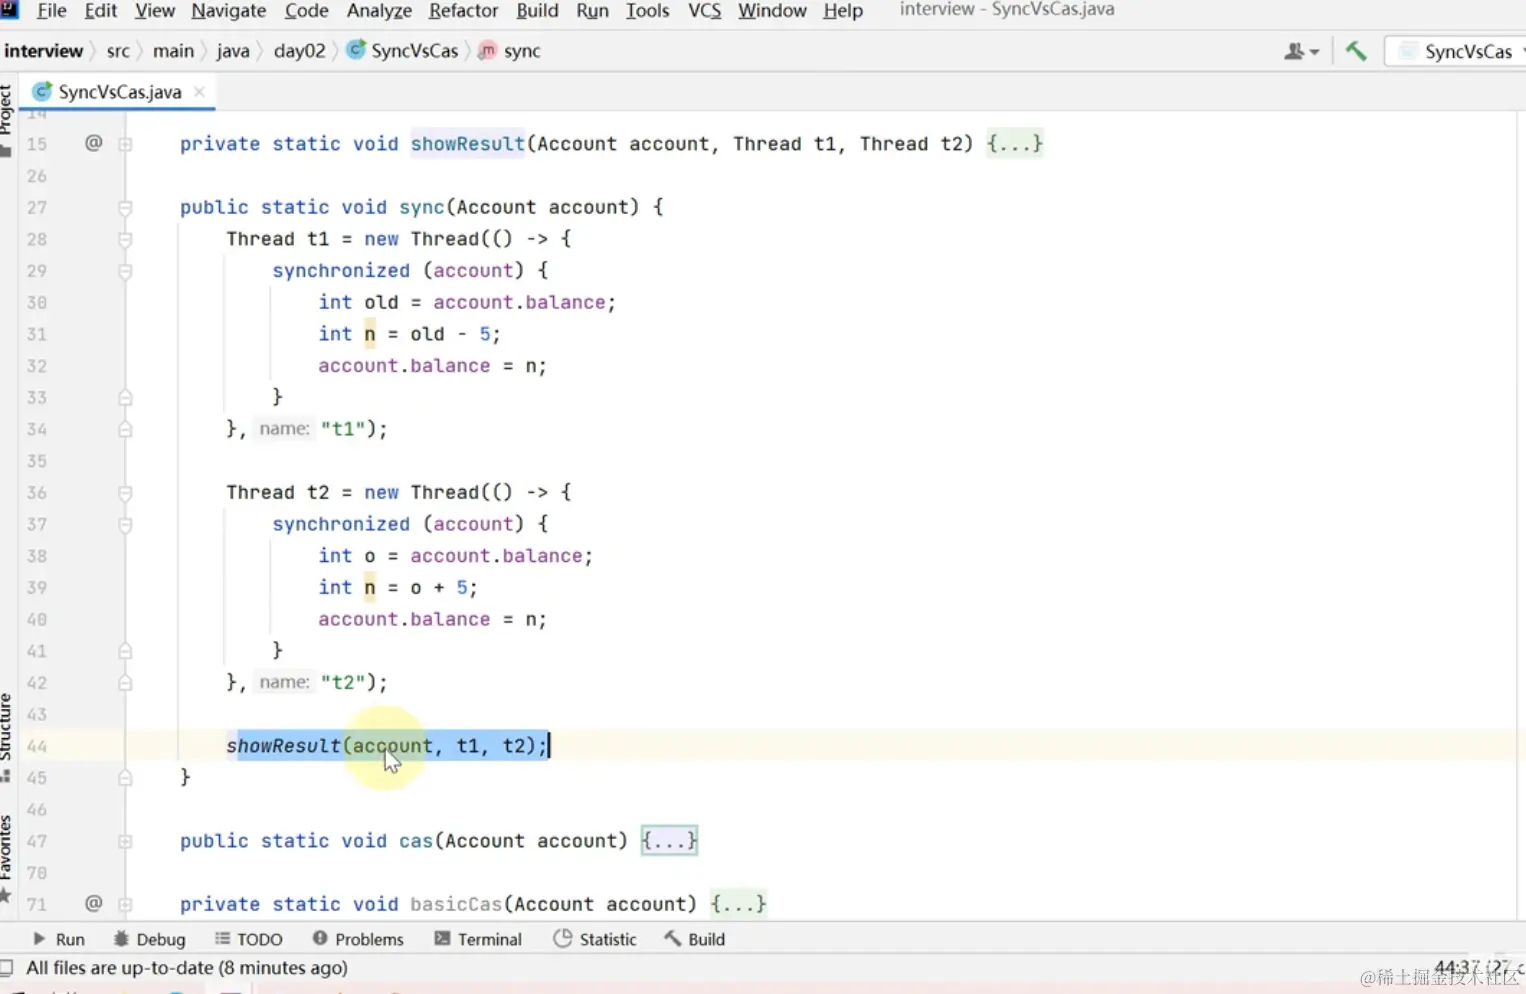The height and width of the screenshot is (994, 1526).
Task: Click the day02 breadcrumb
Action: (299, 51)
